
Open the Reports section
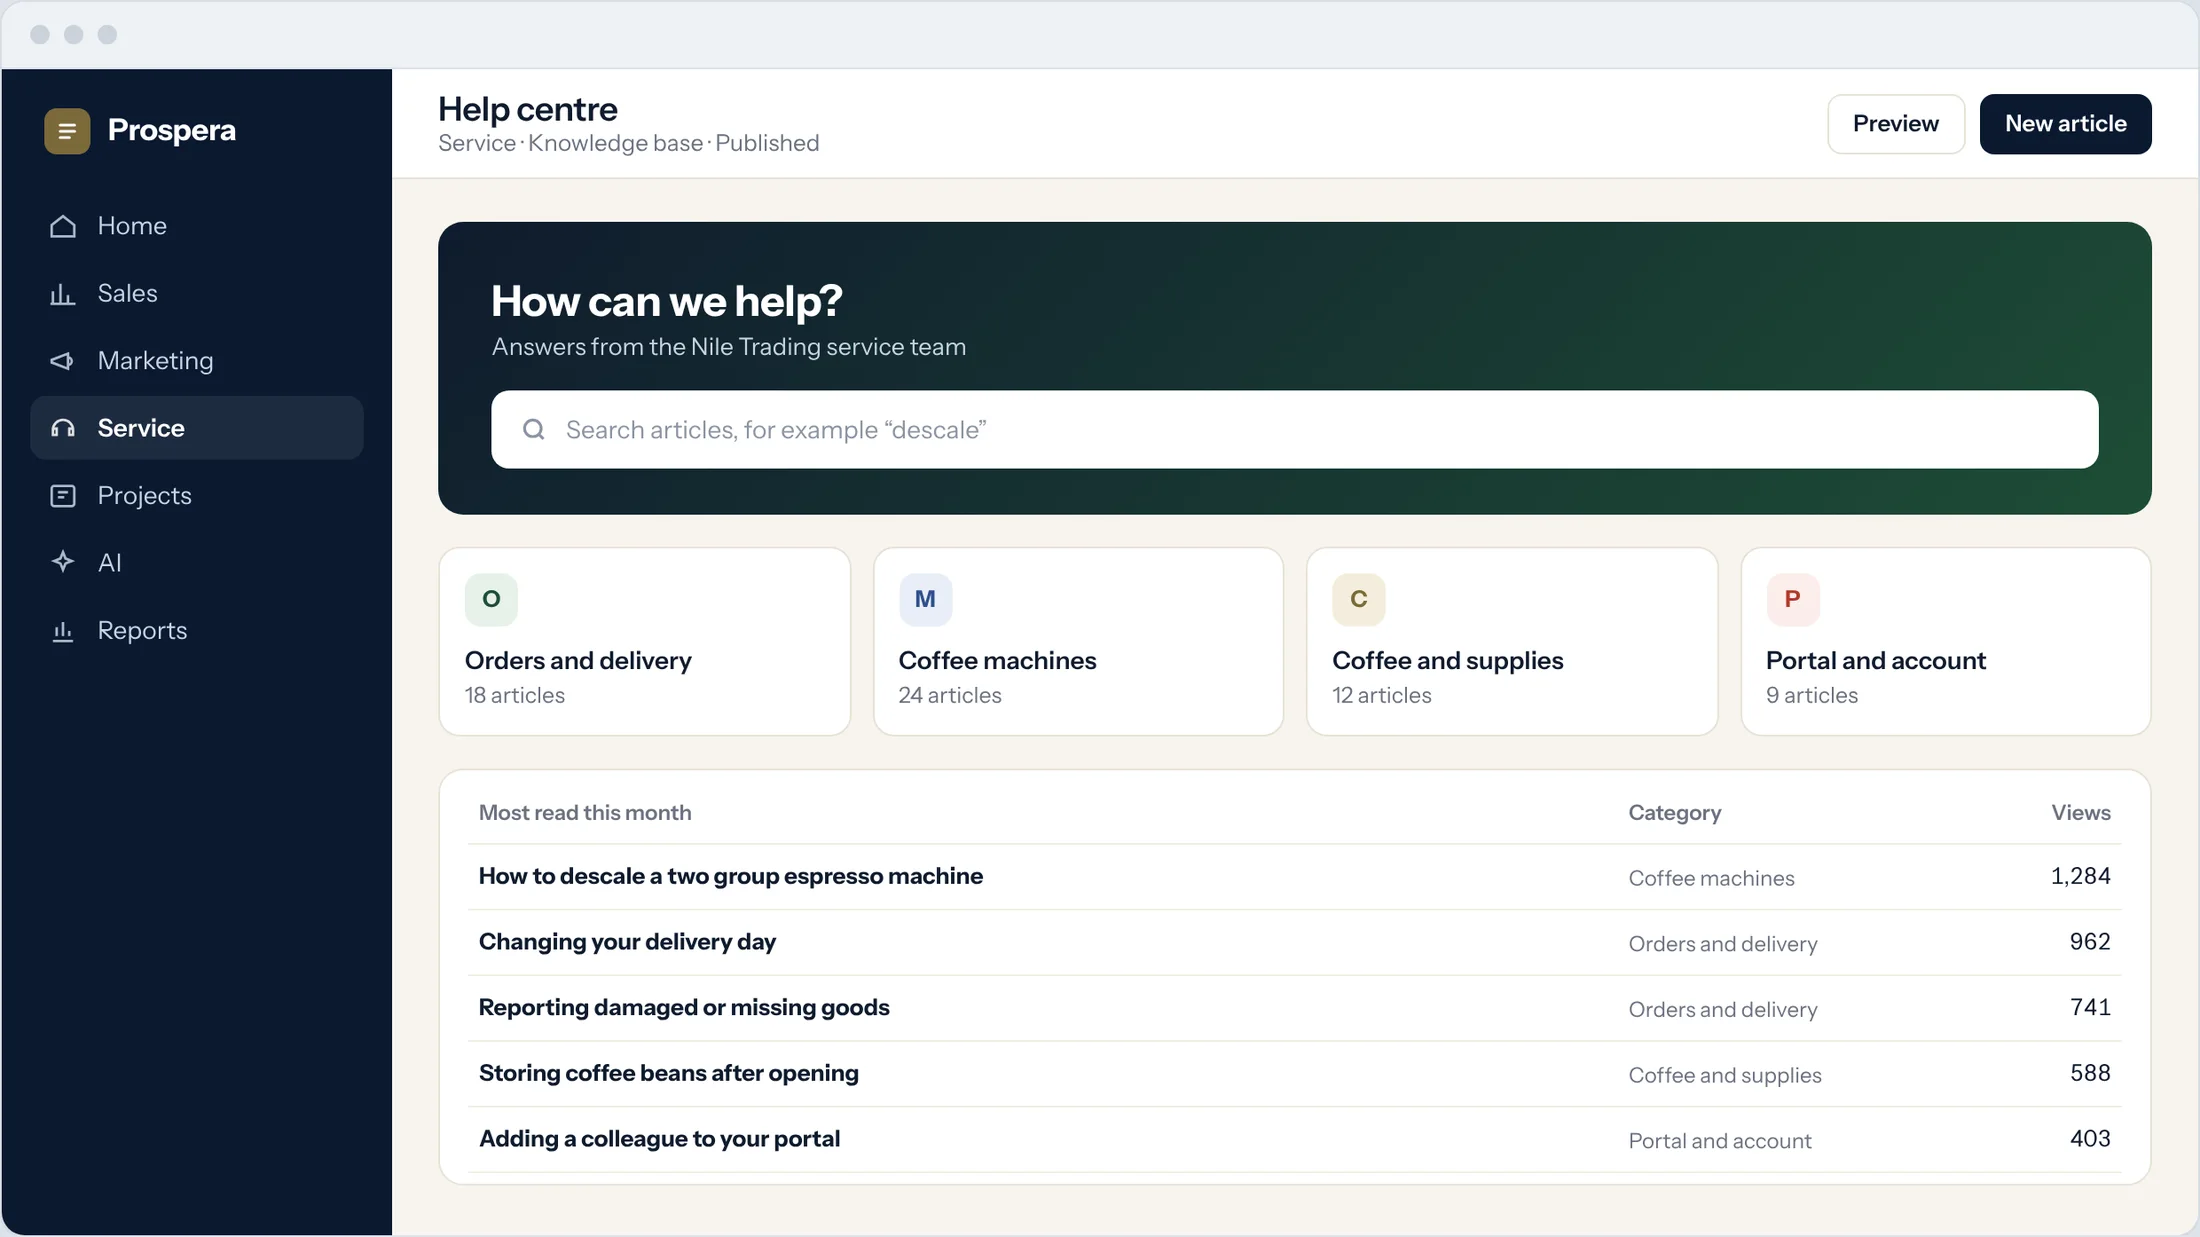coord(197,630)
